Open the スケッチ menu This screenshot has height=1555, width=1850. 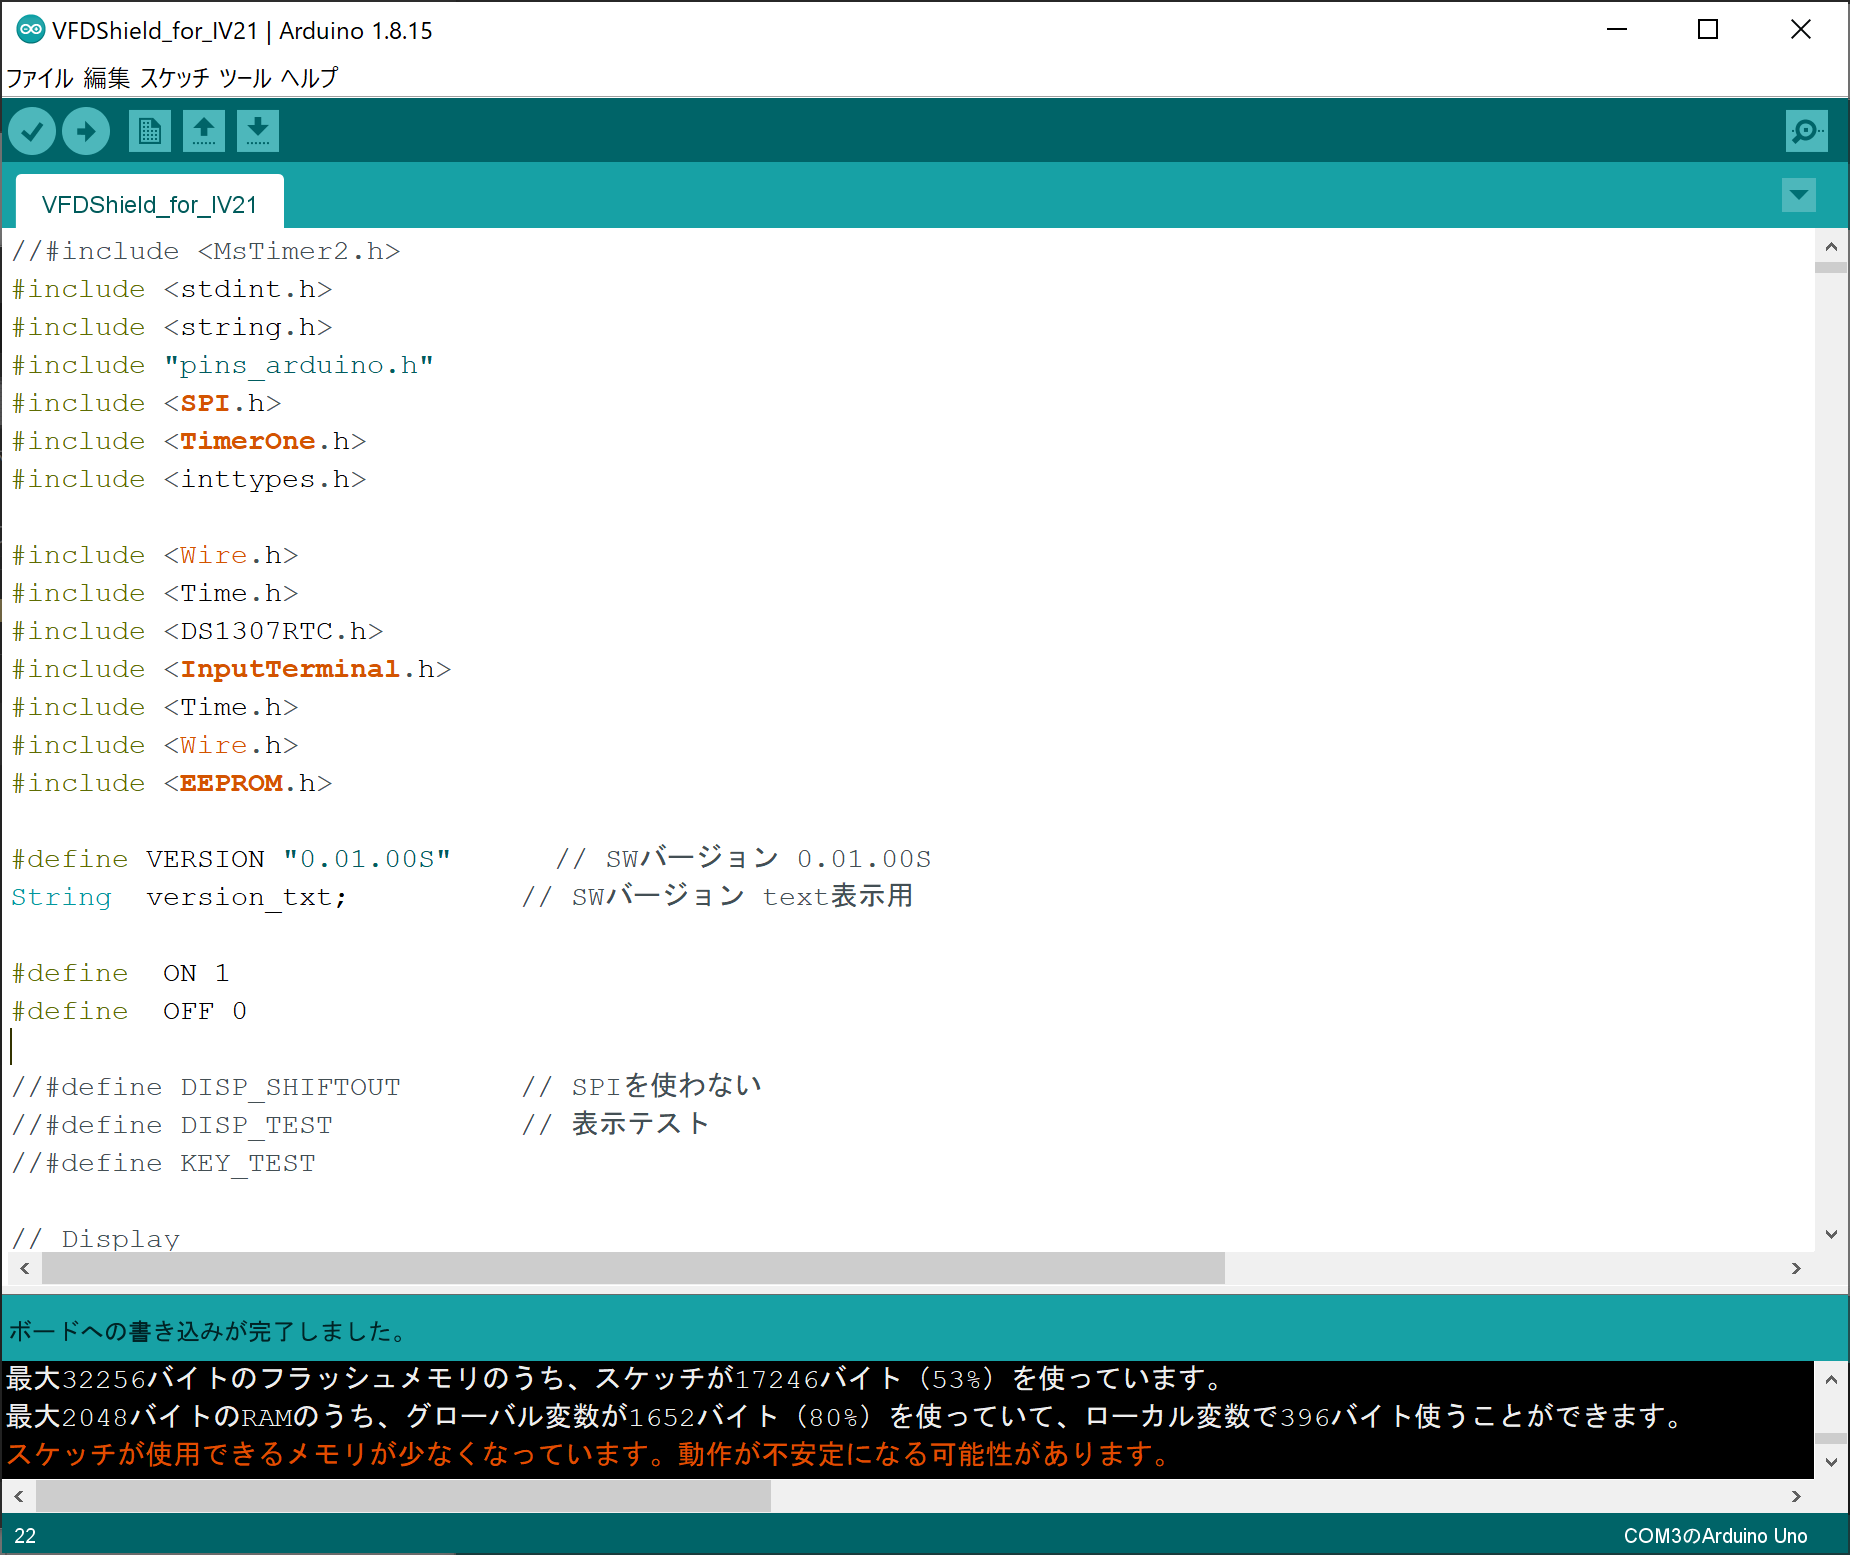click(x=175, y=77)
